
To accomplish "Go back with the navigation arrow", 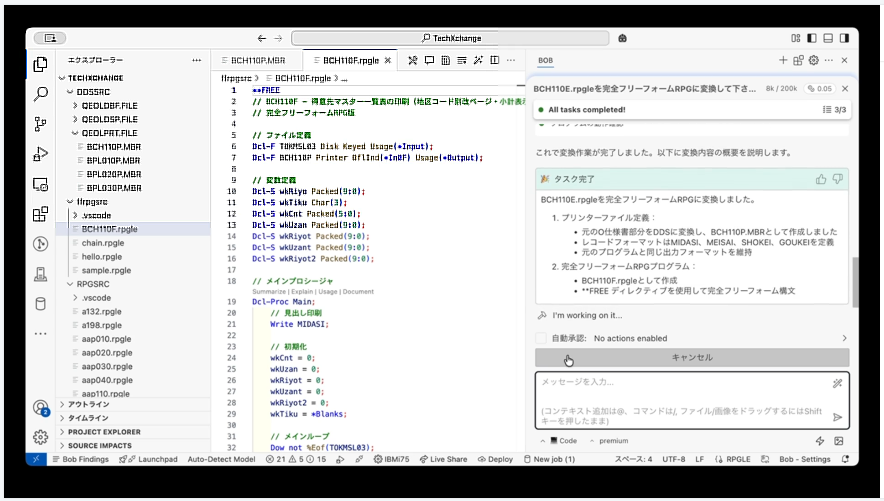I will coord(262,38).
